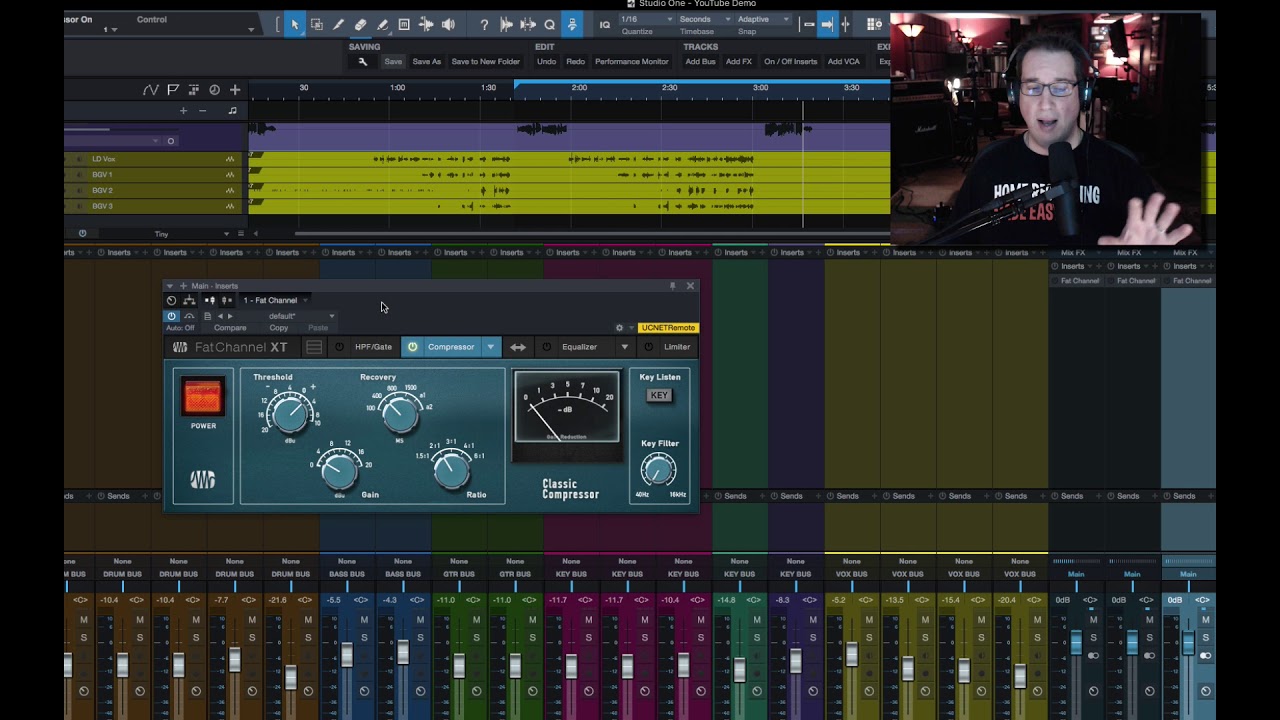Select the Bend tool
Screen dimensions: 1280x720
pyautogui.click(x=426, y=24)
